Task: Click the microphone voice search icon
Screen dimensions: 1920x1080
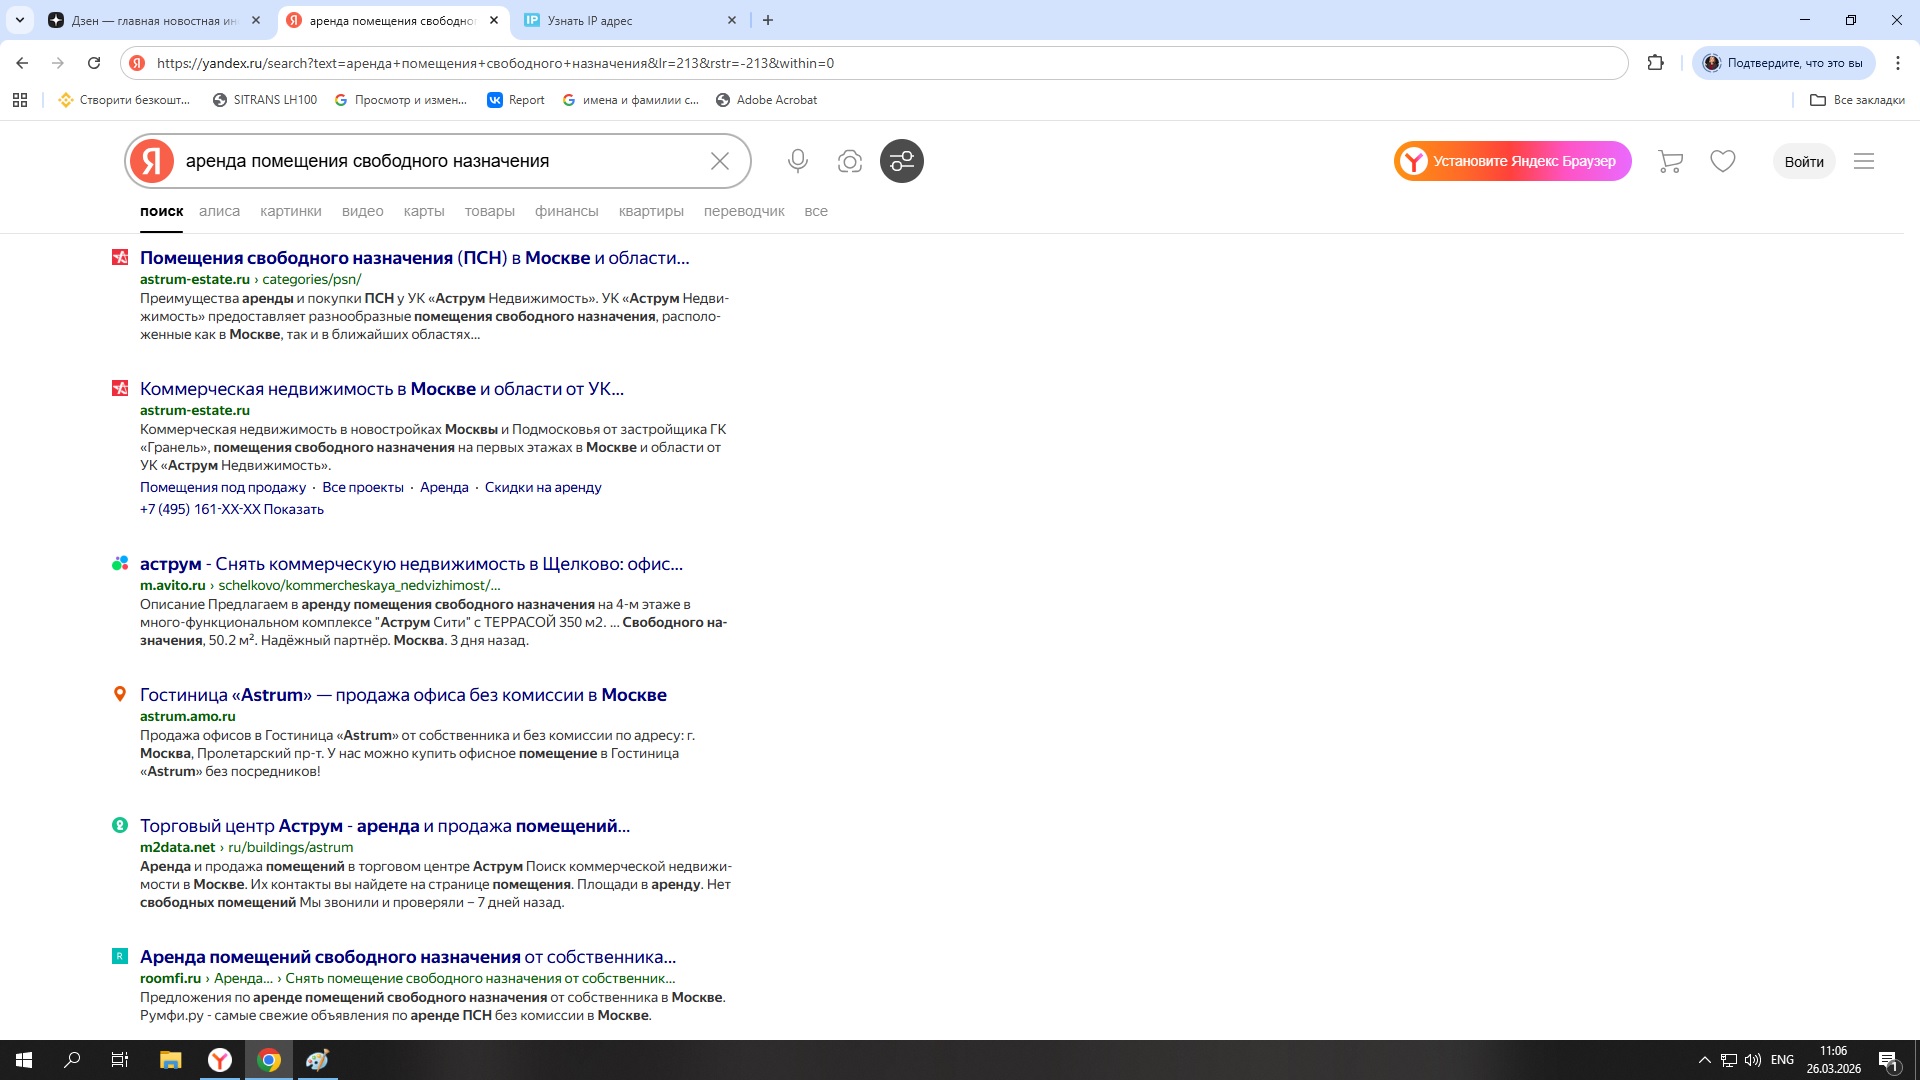Action: (797, 161)
